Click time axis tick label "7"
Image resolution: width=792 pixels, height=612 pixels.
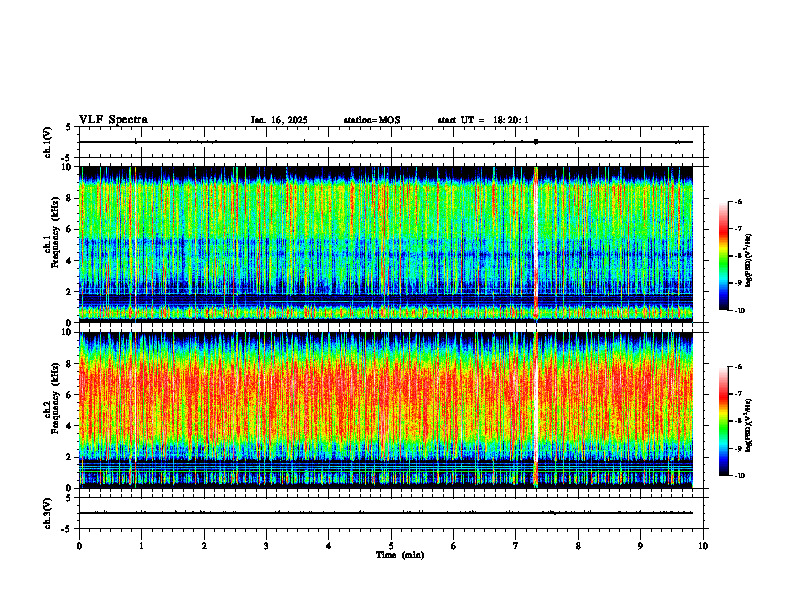(516, 546)
